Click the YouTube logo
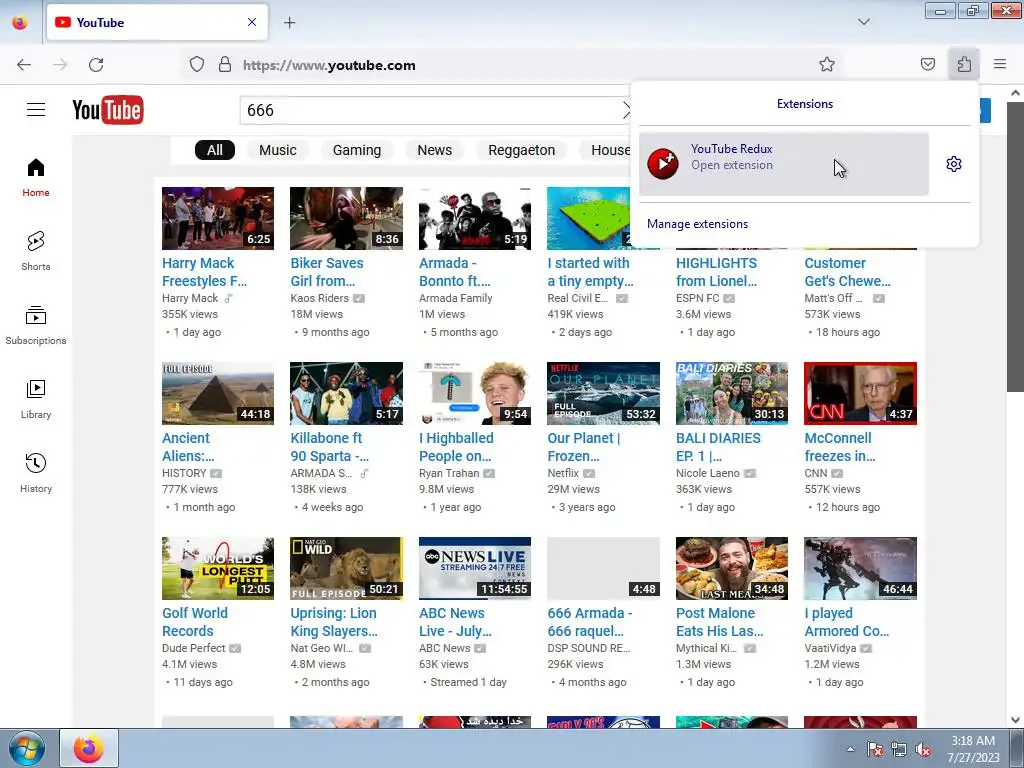 click(x=108, y=110)
